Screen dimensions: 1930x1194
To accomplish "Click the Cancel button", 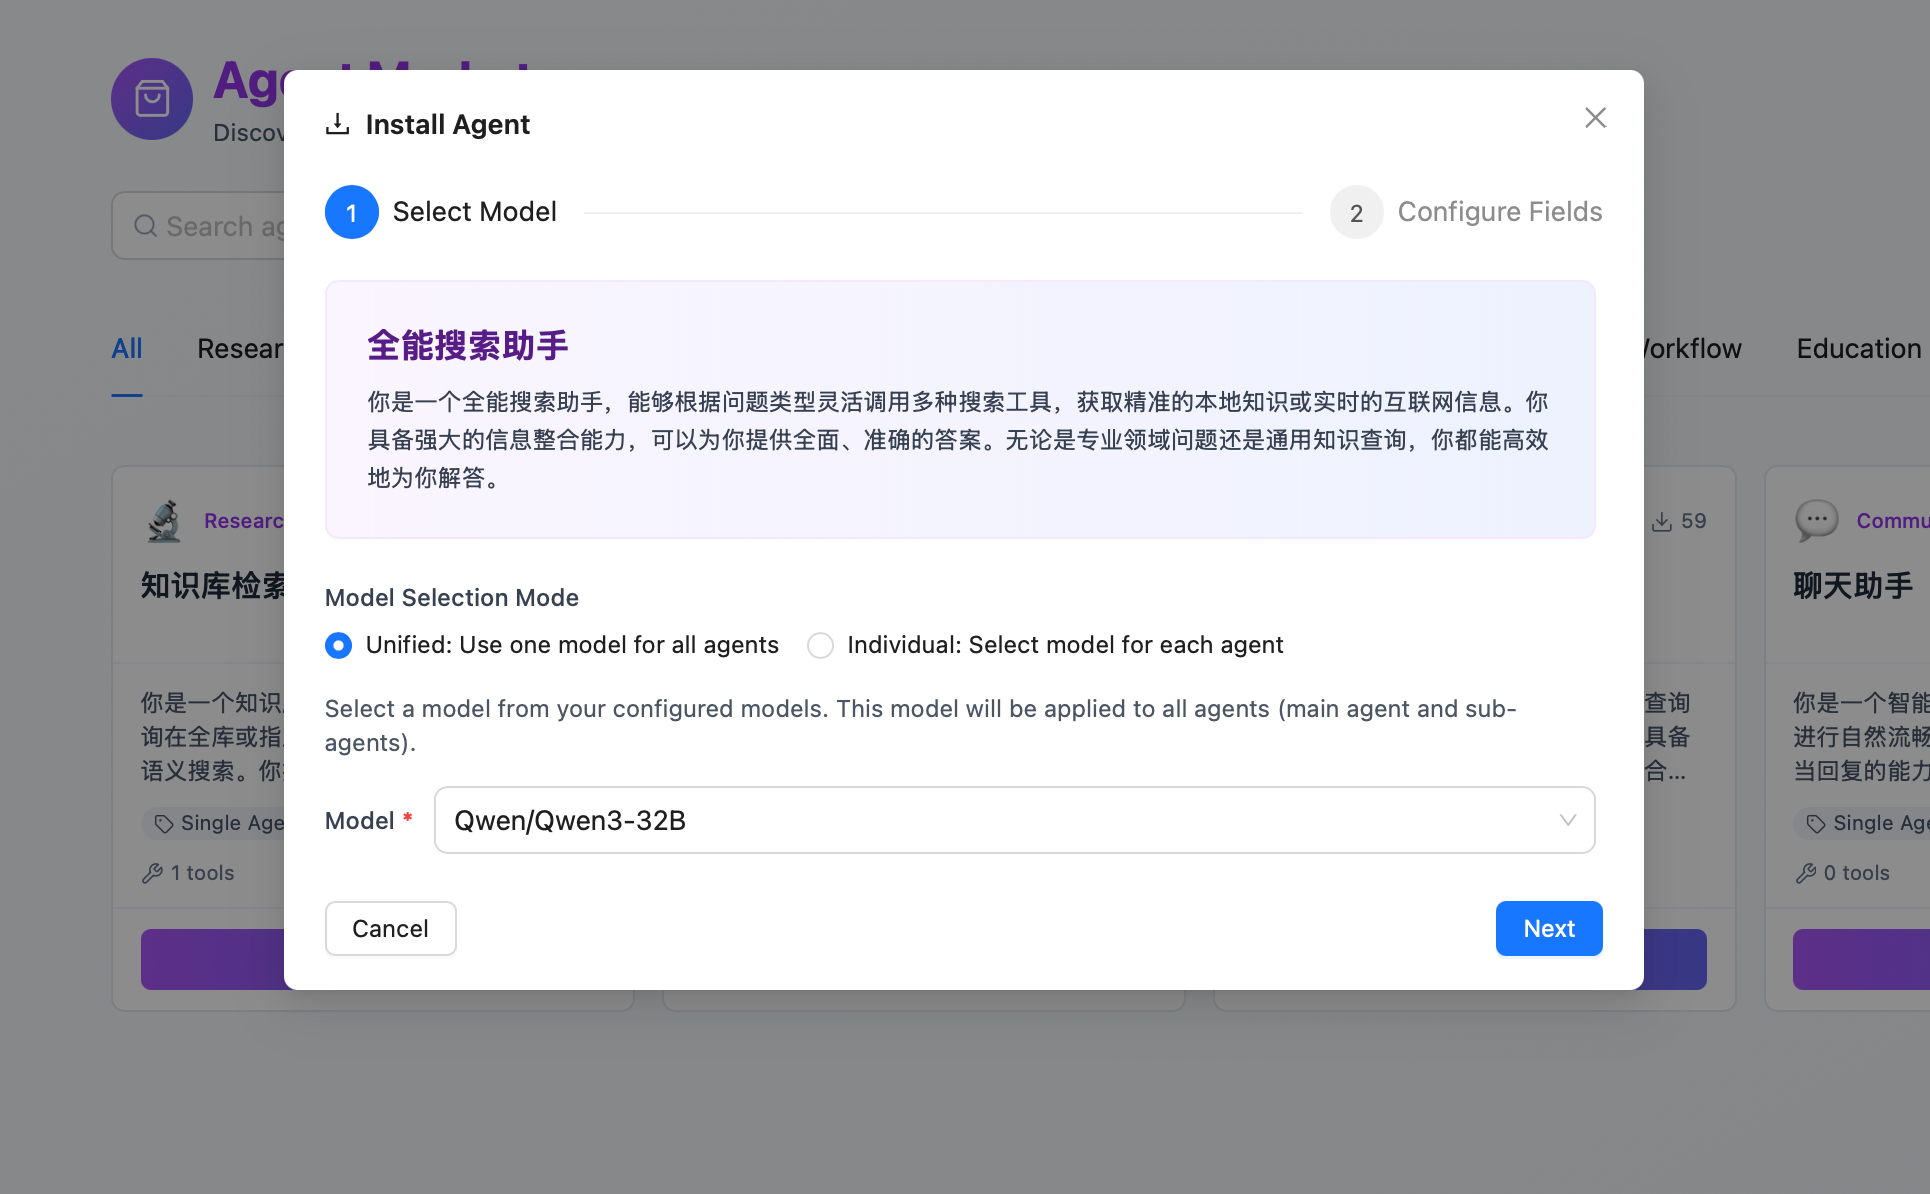I will (x=390, y=928).
